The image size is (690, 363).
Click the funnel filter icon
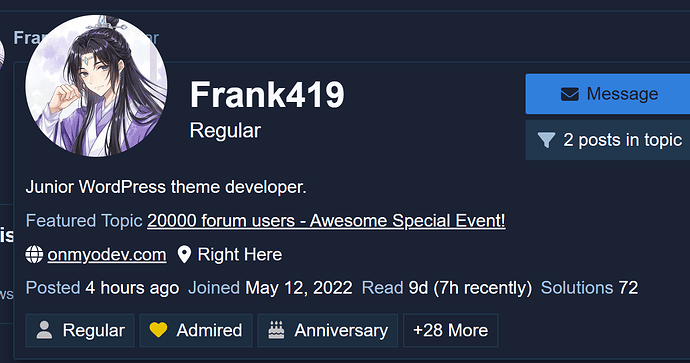546,140
